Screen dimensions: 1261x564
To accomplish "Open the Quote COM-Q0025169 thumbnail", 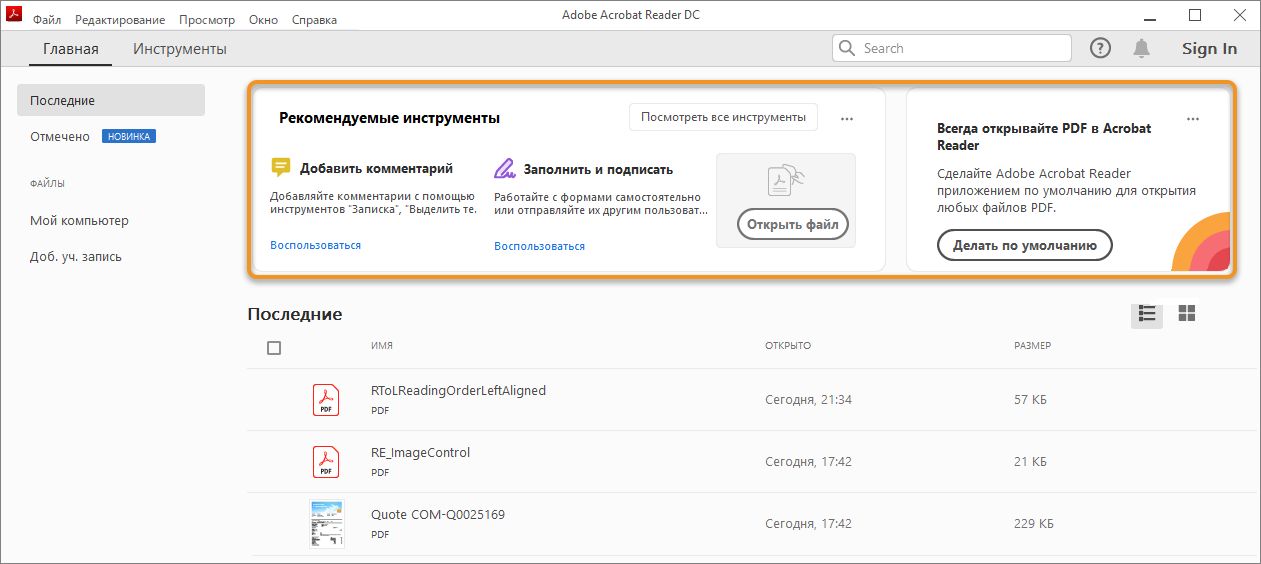I will click(326, 523).
